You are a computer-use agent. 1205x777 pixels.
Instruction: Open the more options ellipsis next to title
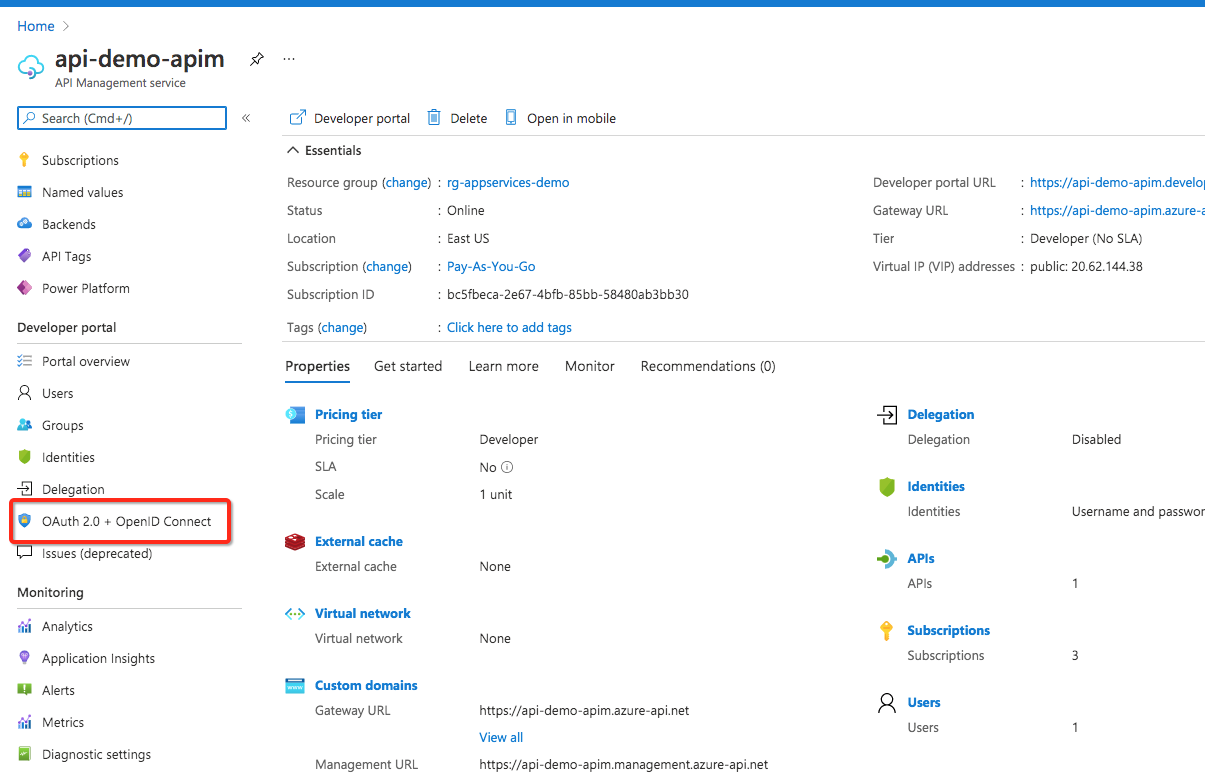click(289, 59)
